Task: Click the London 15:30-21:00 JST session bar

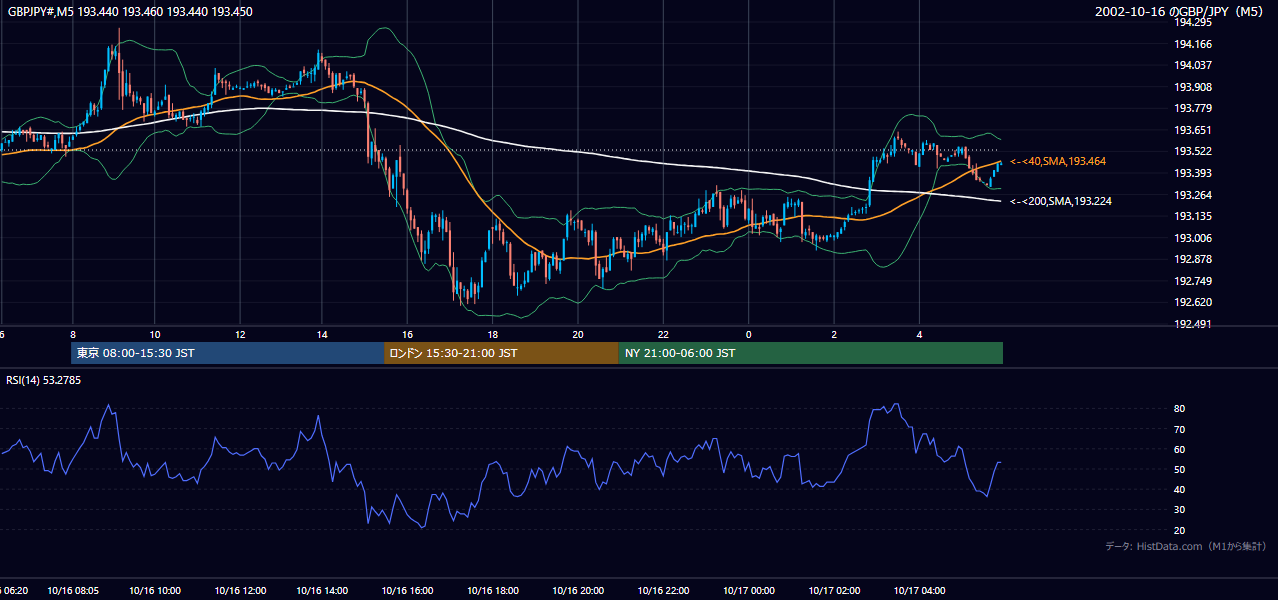Action: pyautogui.click(x=501, y=353)
